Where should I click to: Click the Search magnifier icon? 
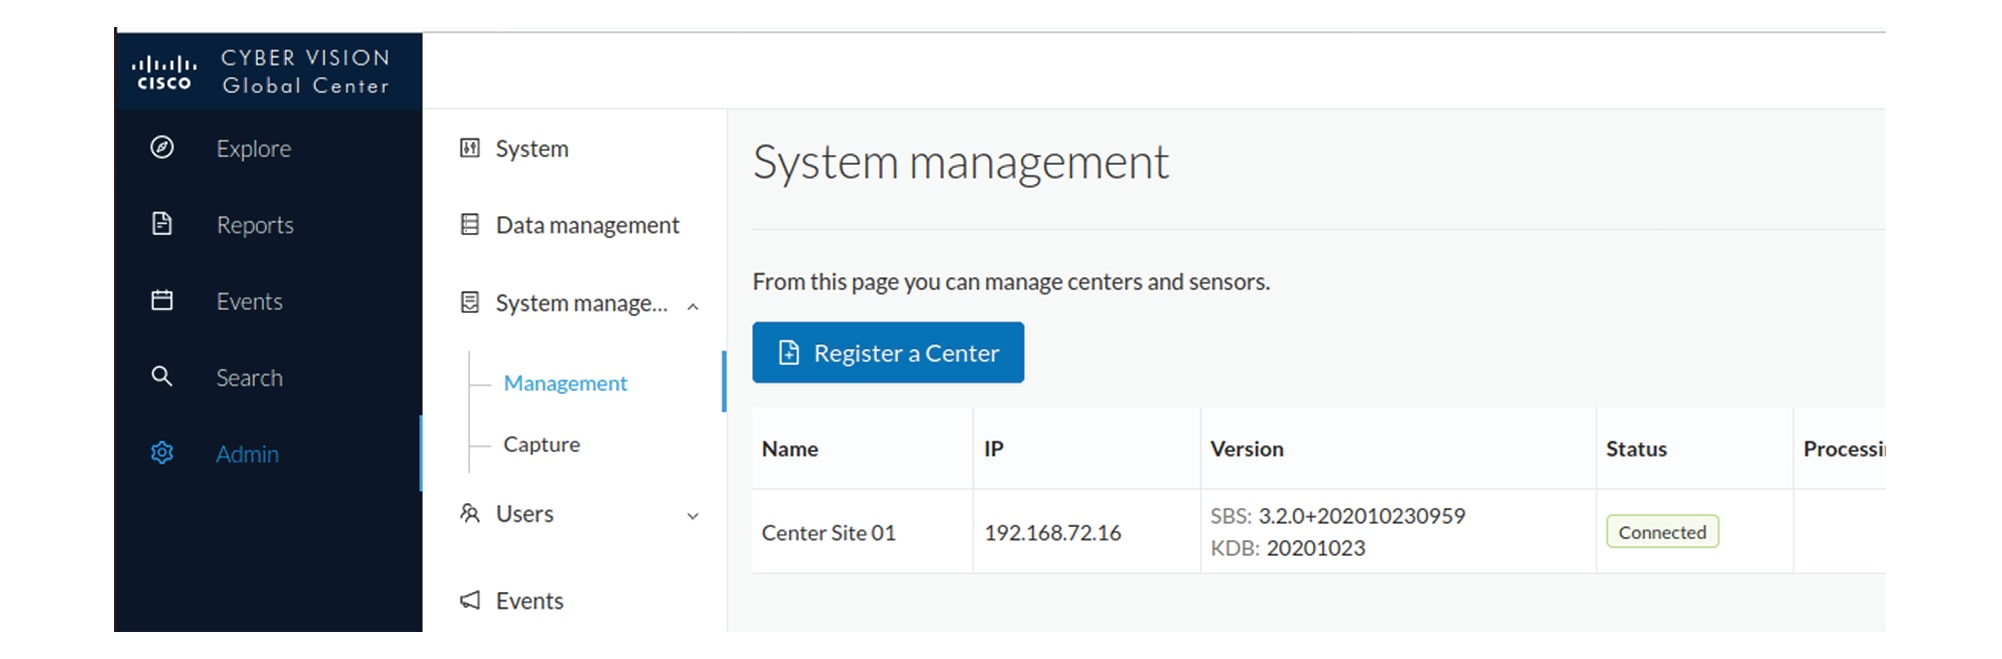(162, 377)
